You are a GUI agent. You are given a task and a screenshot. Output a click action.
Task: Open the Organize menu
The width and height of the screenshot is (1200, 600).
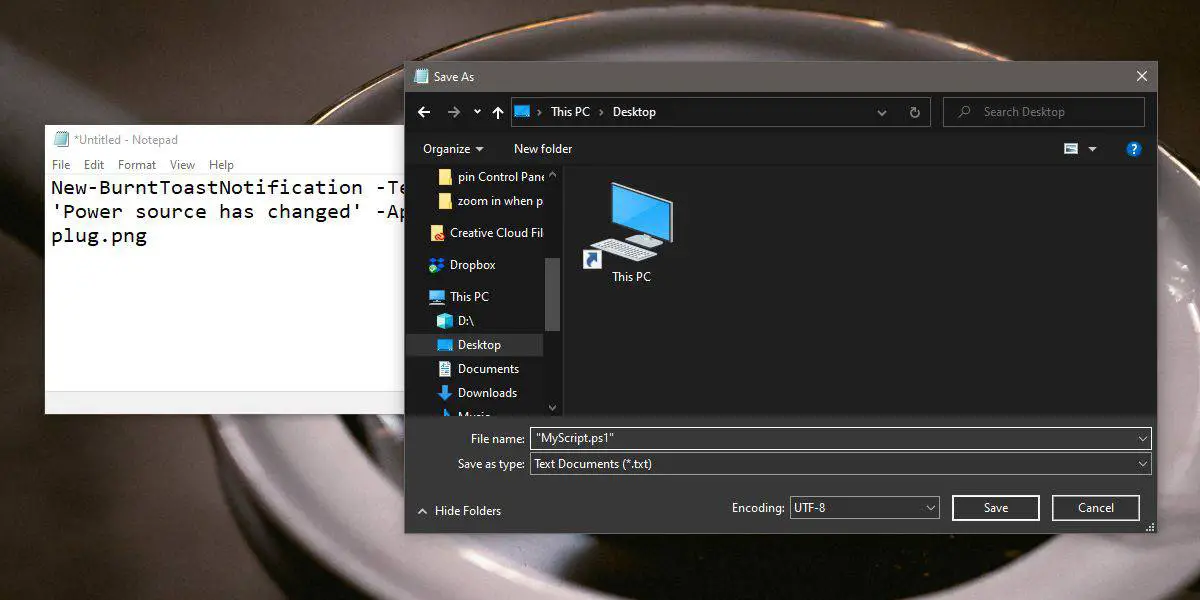453,149
